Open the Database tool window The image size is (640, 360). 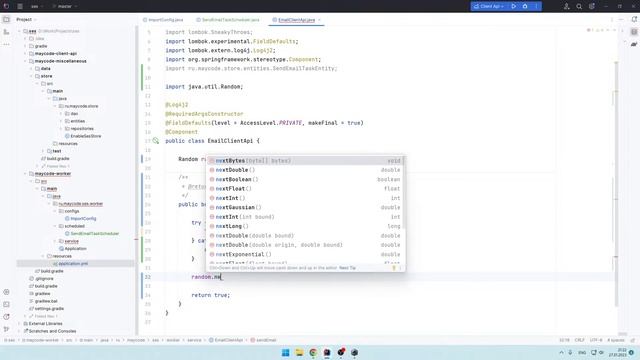(634, 32)
